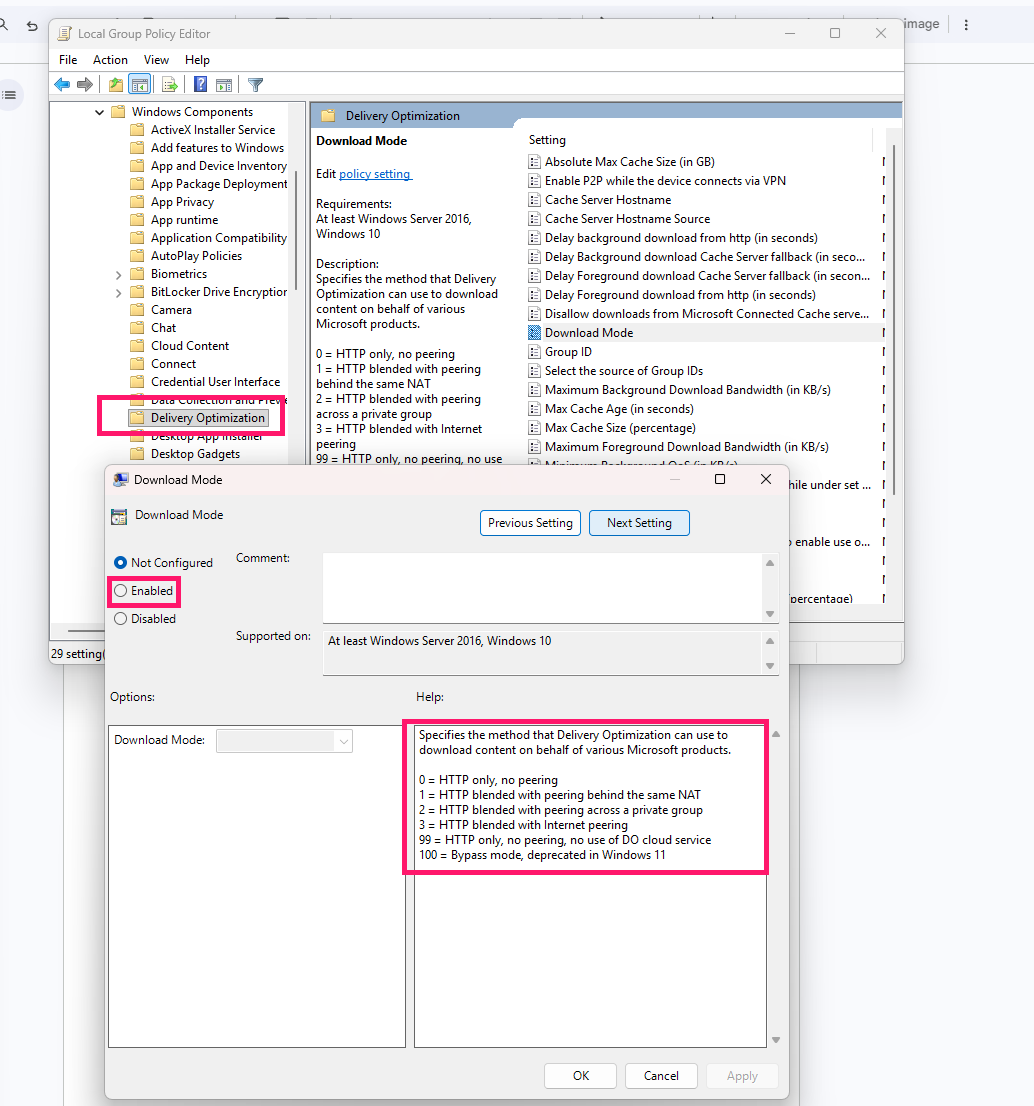Viewport: 1034px width, 1106px height.
Task: Select 'Select the source of Group IDs' setting
Action: coord(624,370)
